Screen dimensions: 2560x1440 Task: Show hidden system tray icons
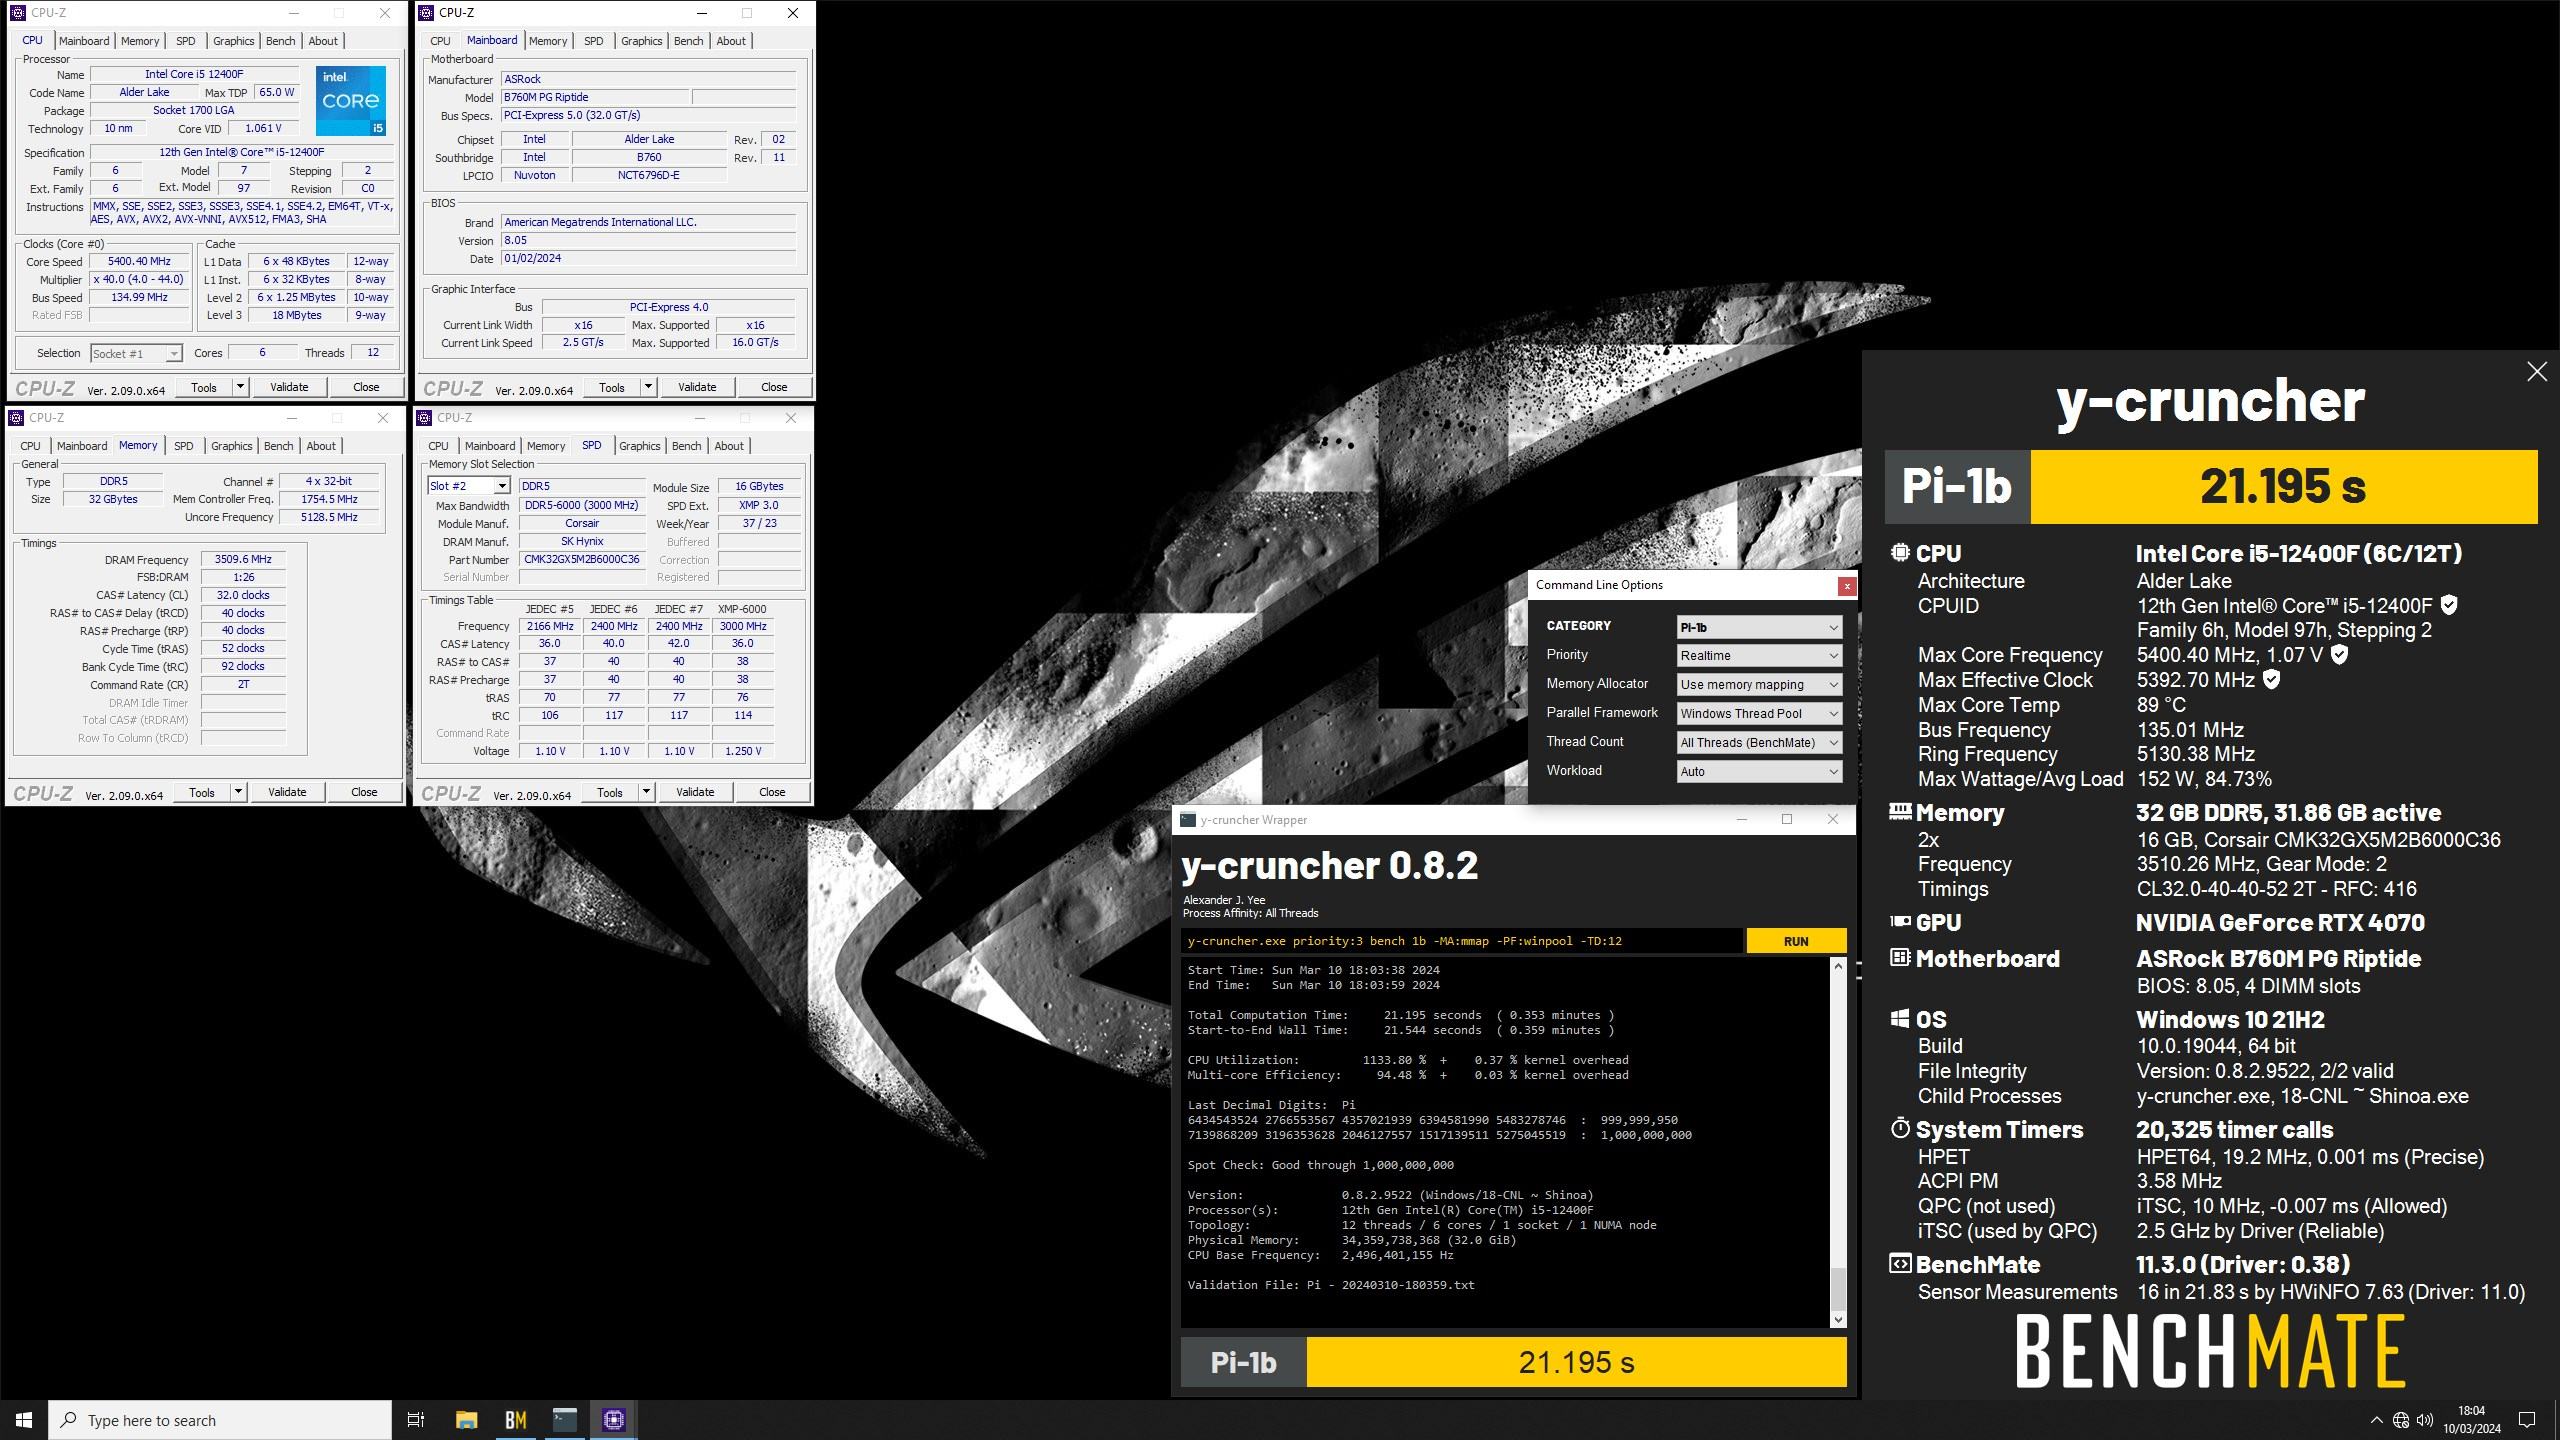(2377, 1420)
